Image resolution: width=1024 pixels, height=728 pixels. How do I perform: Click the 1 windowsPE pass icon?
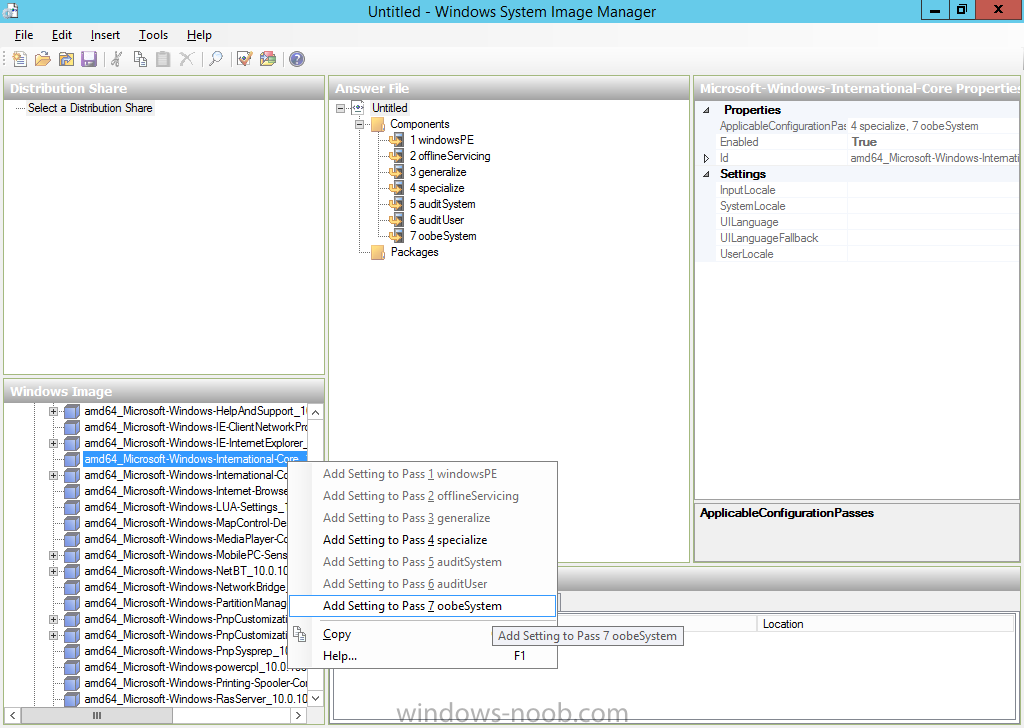tap(396, 140)
